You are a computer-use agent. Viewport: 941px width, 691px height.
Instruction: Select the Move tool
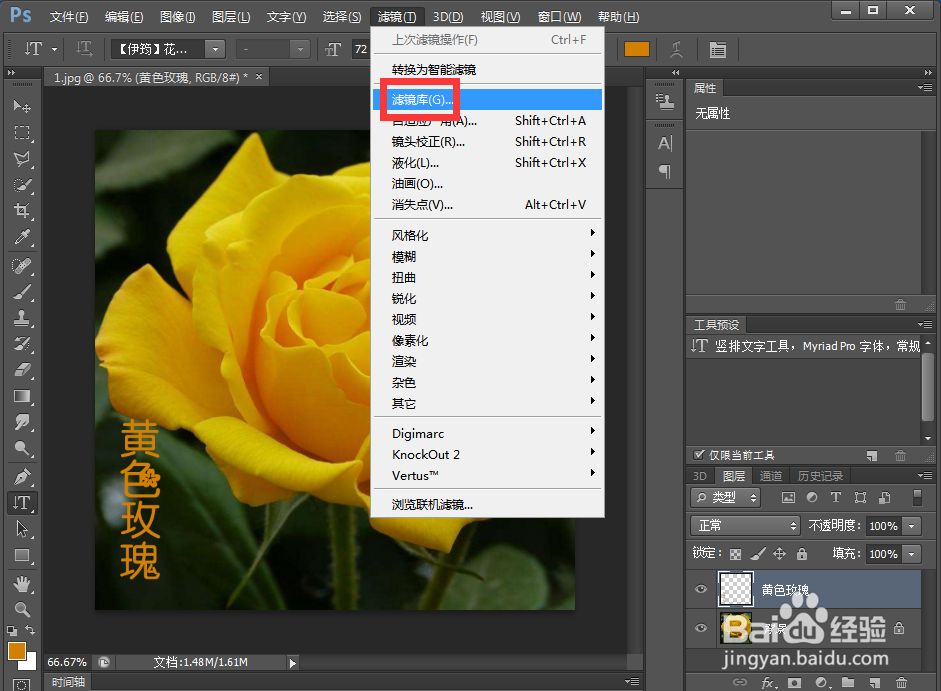pyautogui.click(x=22, y=106)
